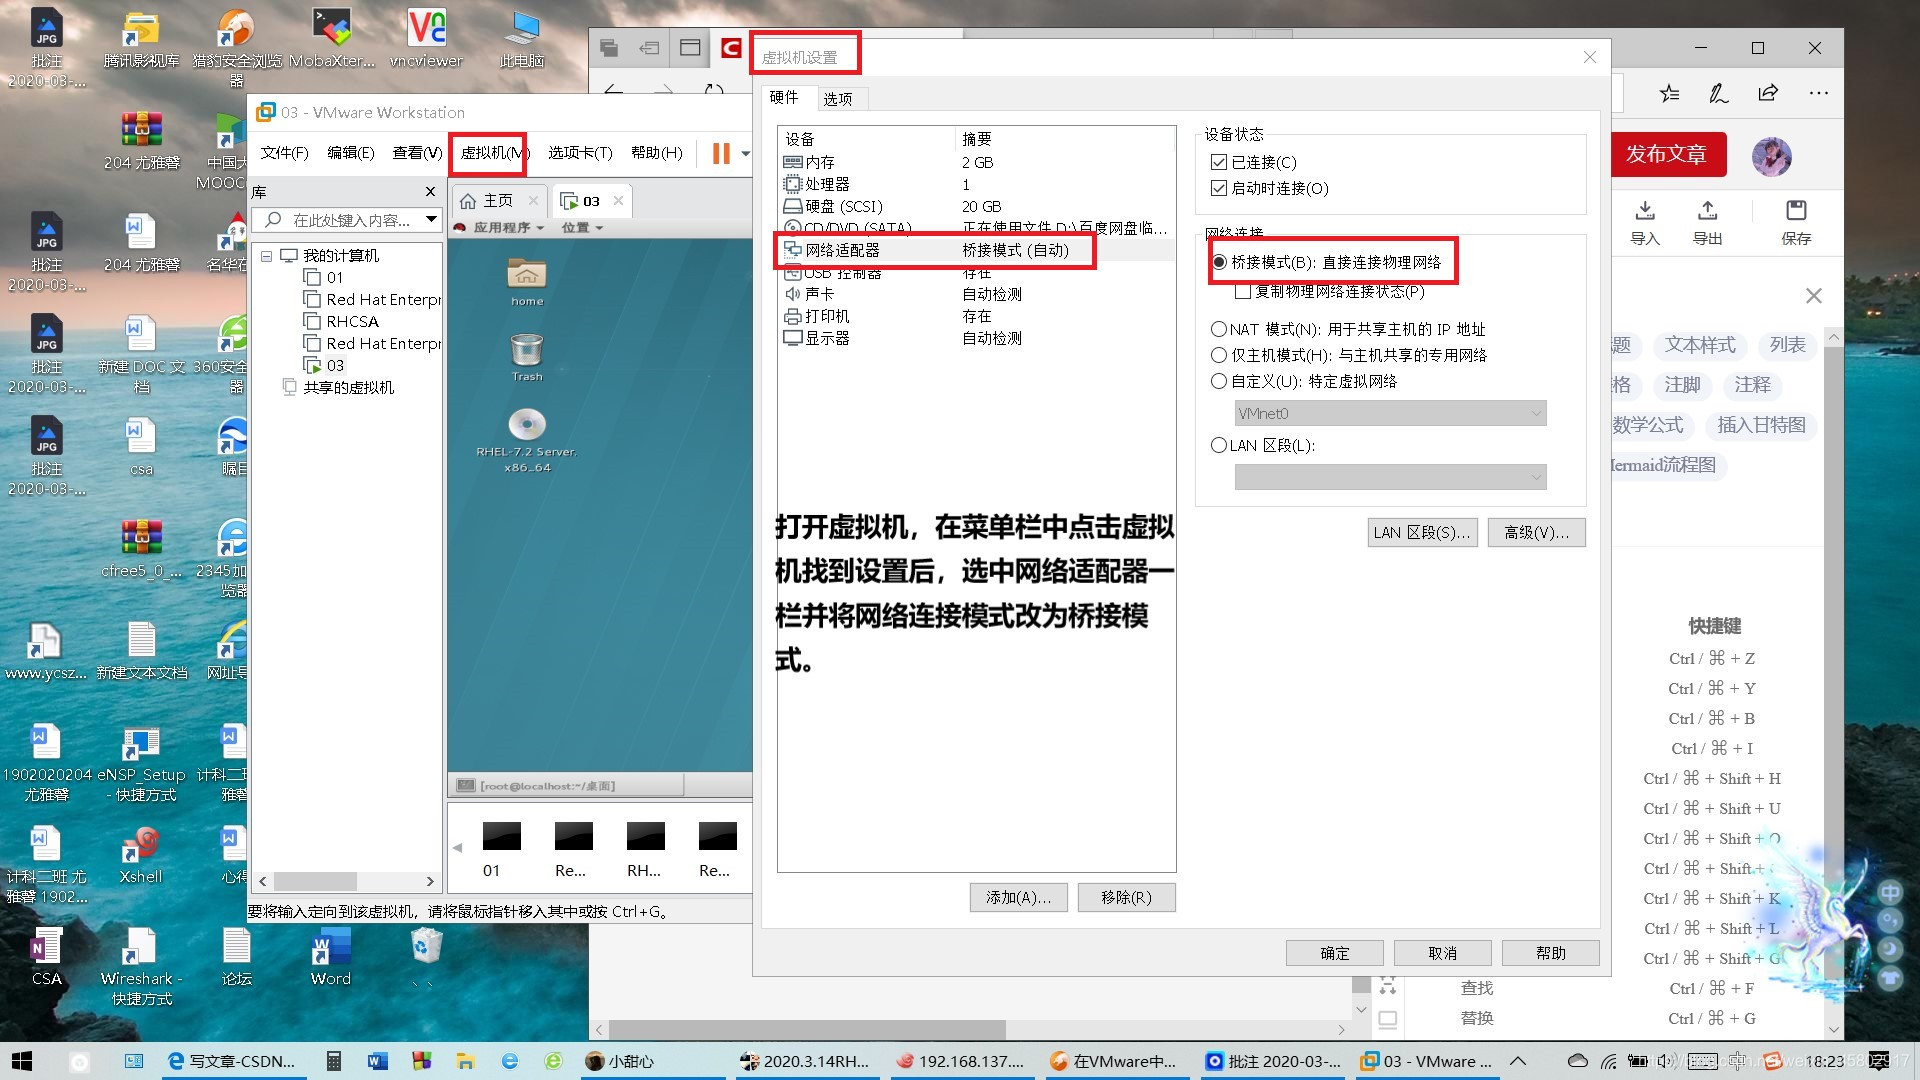1920x1080 pixels.
Task: Open the File Explorer icon in the taskbar
Action: pos(465,1061)
